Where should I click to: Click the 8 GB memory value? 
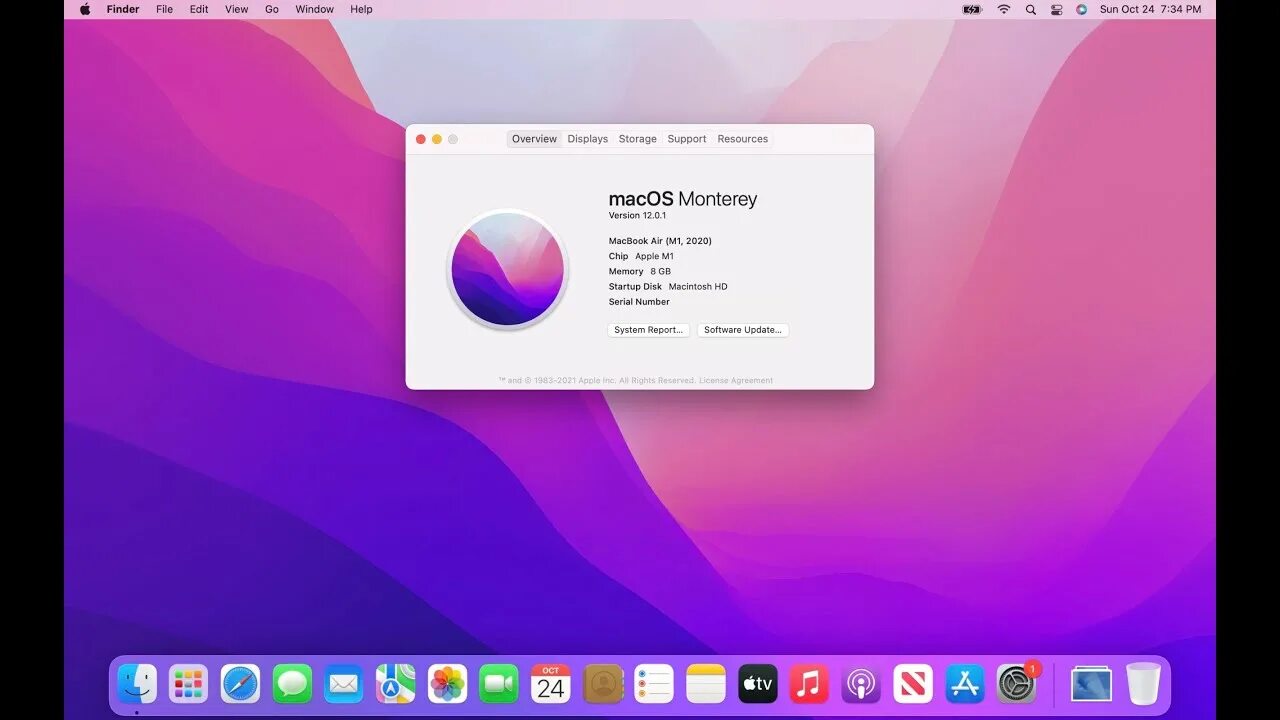pyautogui.click(x=661, y=272)
